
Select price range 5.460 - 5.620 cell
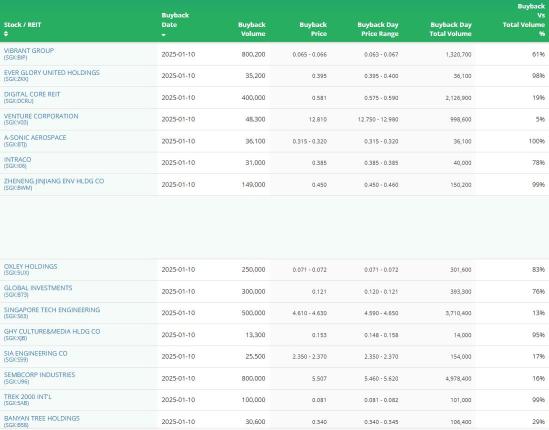point(381,379)
